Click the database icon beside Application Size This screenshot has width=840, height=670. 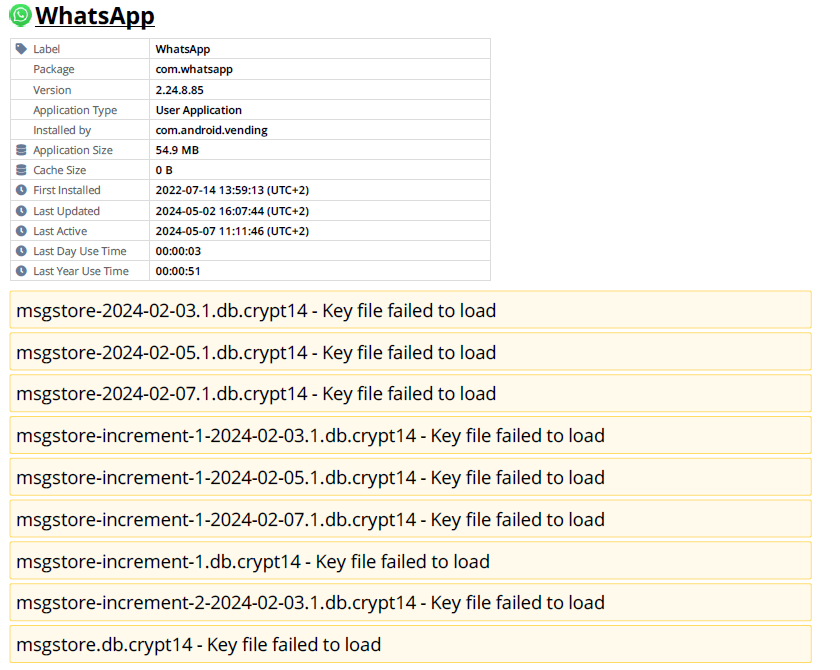[22, 150]
